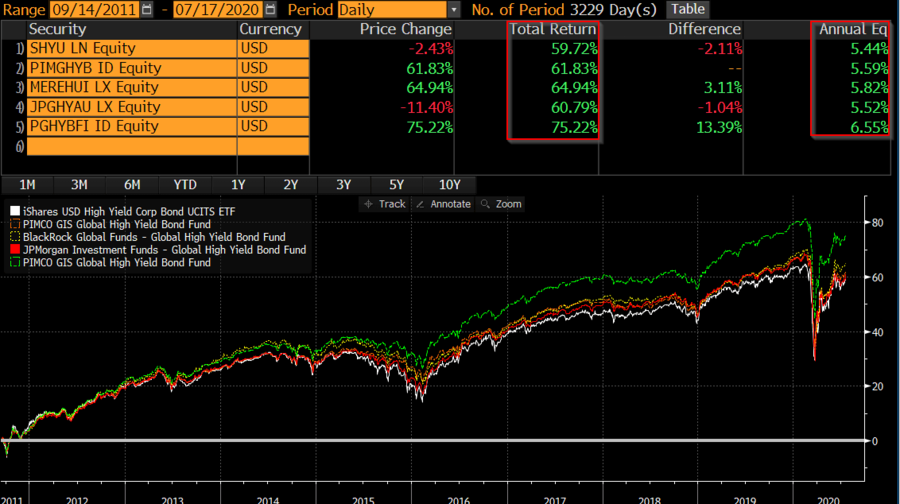Select the 5Y time range tab
Screen dimensions: 900x504
point(397,185)
